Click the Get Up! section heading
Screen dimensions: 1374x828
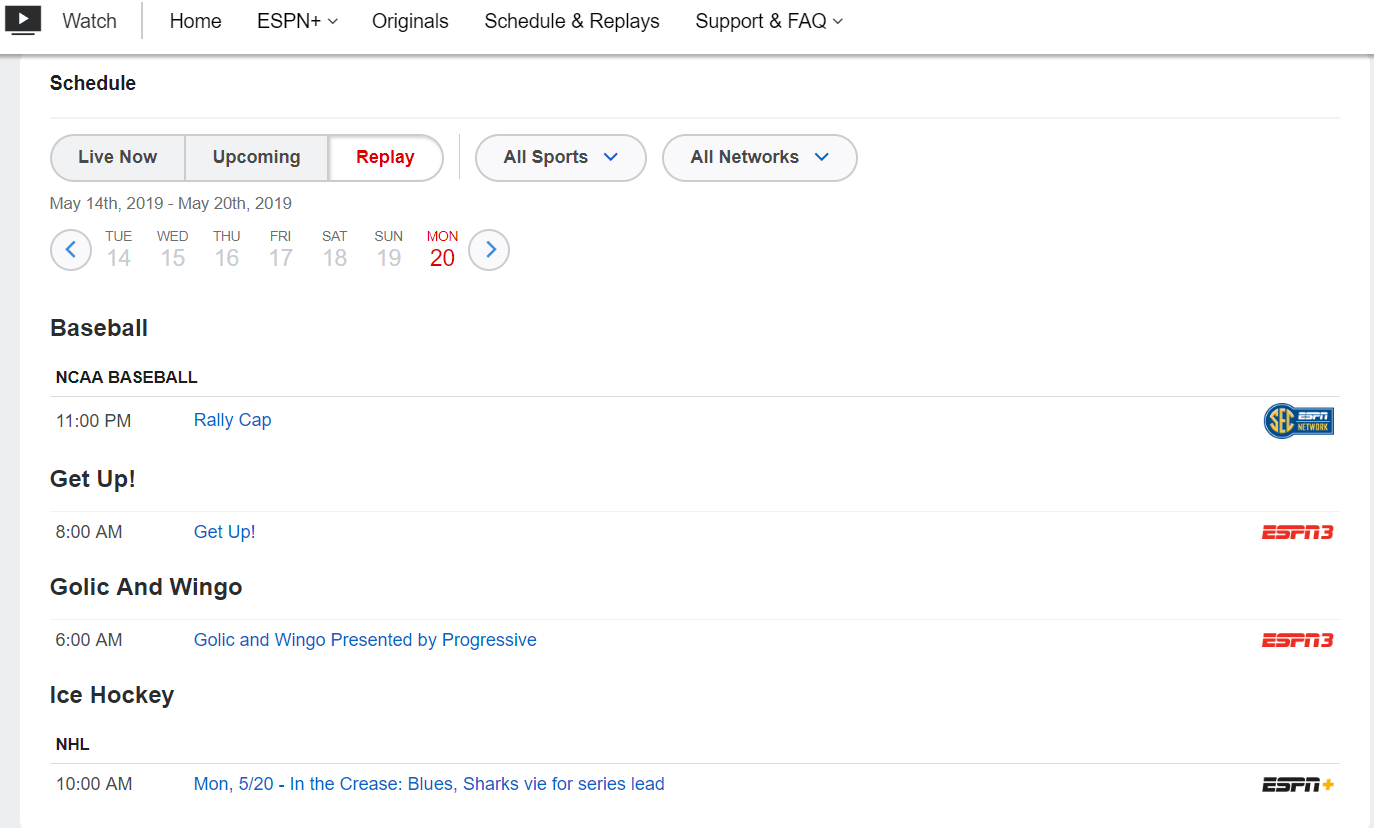pyautogui.click(x=93, y=479)
